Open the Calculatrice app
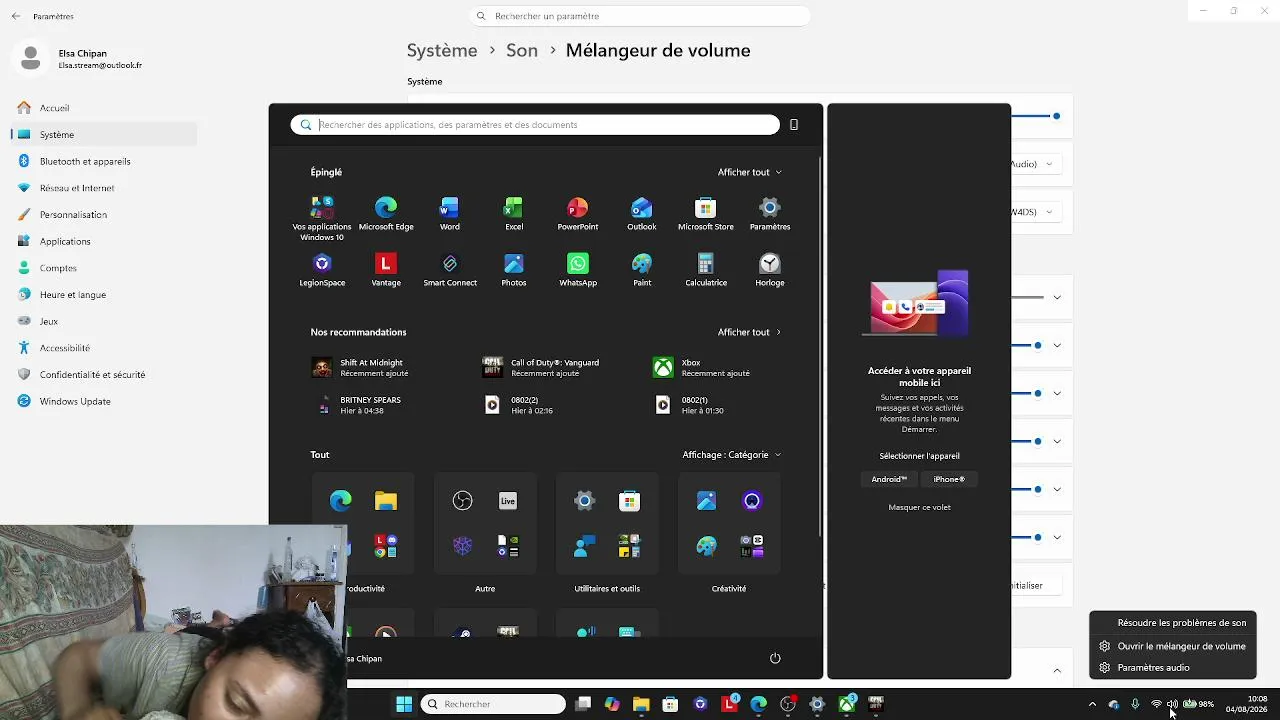The width and height of the screenshot is (1280, 720). click(706, 270)
